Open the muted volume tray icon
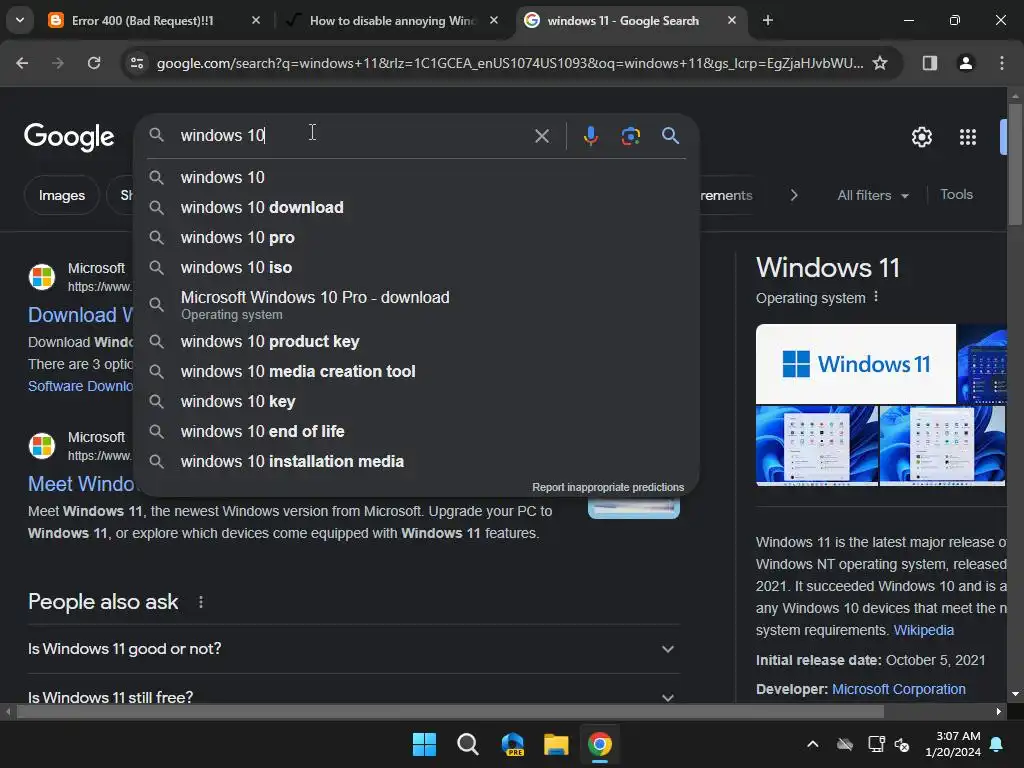 point(902,744)
